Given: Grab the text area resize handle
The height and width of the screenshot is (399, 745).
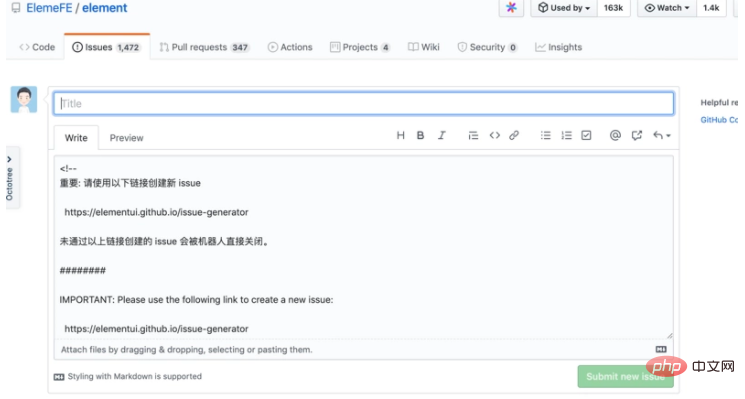Looking at the screenshot, I should coord(669,335).
